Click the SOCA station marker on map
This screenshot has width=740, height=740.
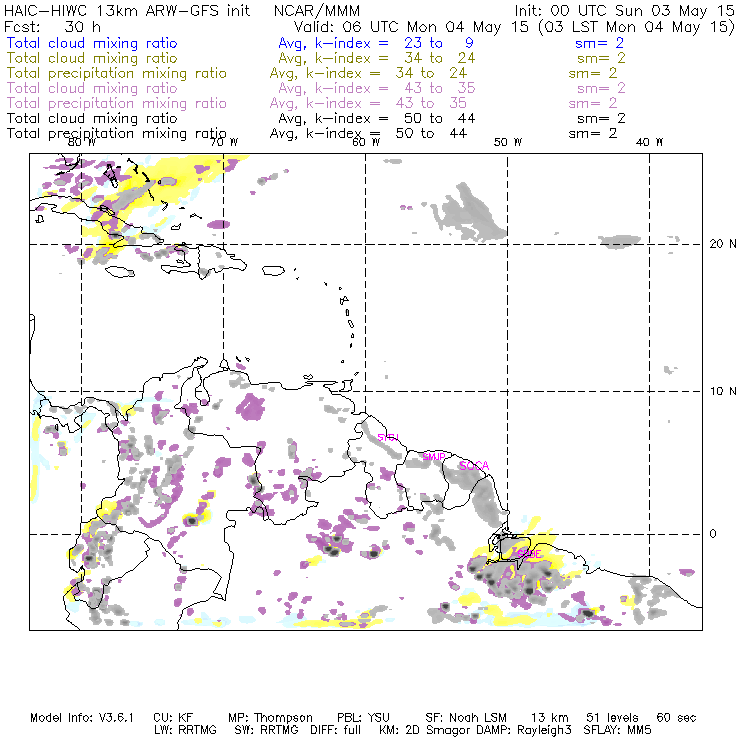point(474,466)
